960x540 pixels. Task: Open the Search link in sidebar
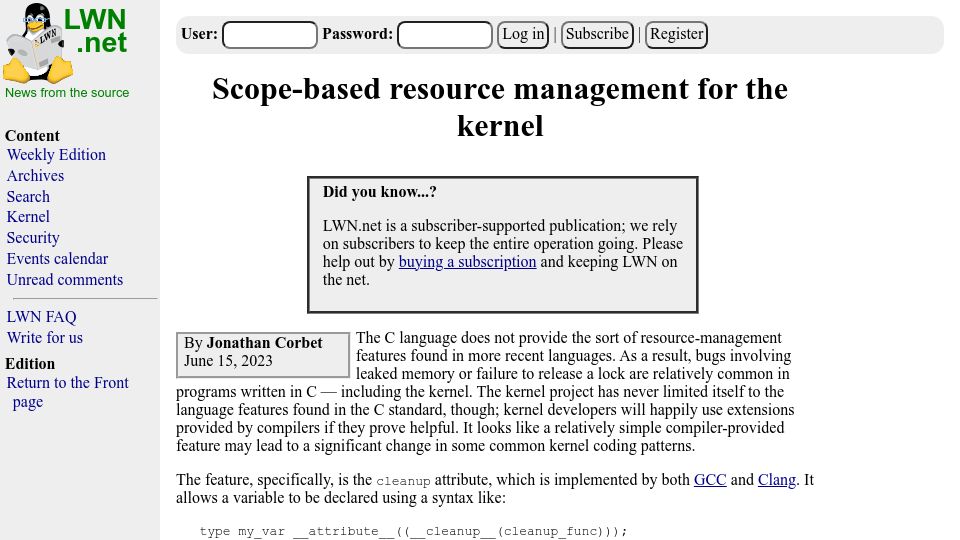tap(28, 197)
